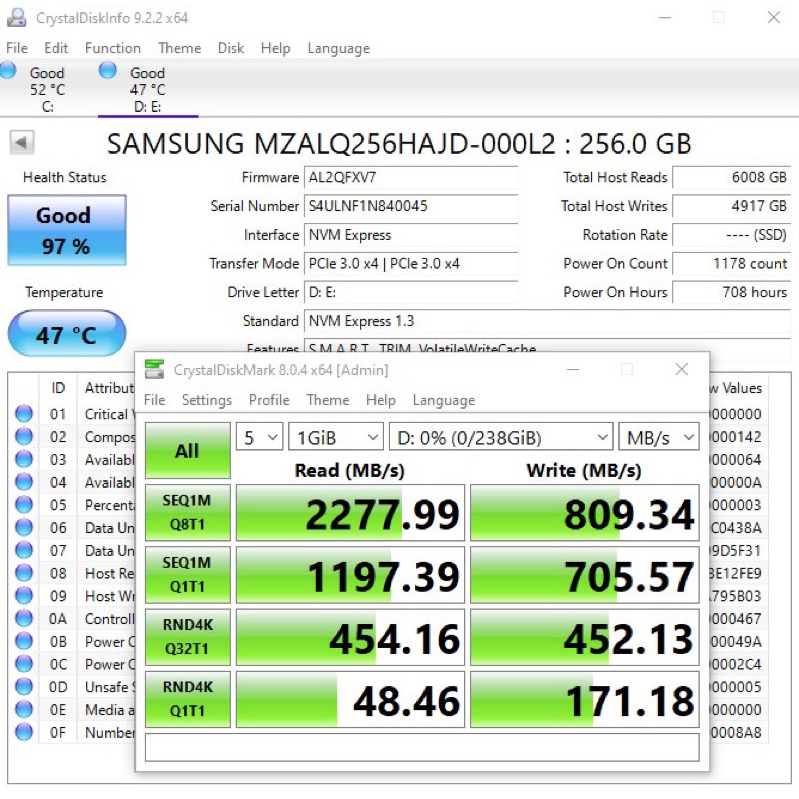Open CrystalDiskMark Help menu
The image size is (799, 799).
(x=381, y=400)
